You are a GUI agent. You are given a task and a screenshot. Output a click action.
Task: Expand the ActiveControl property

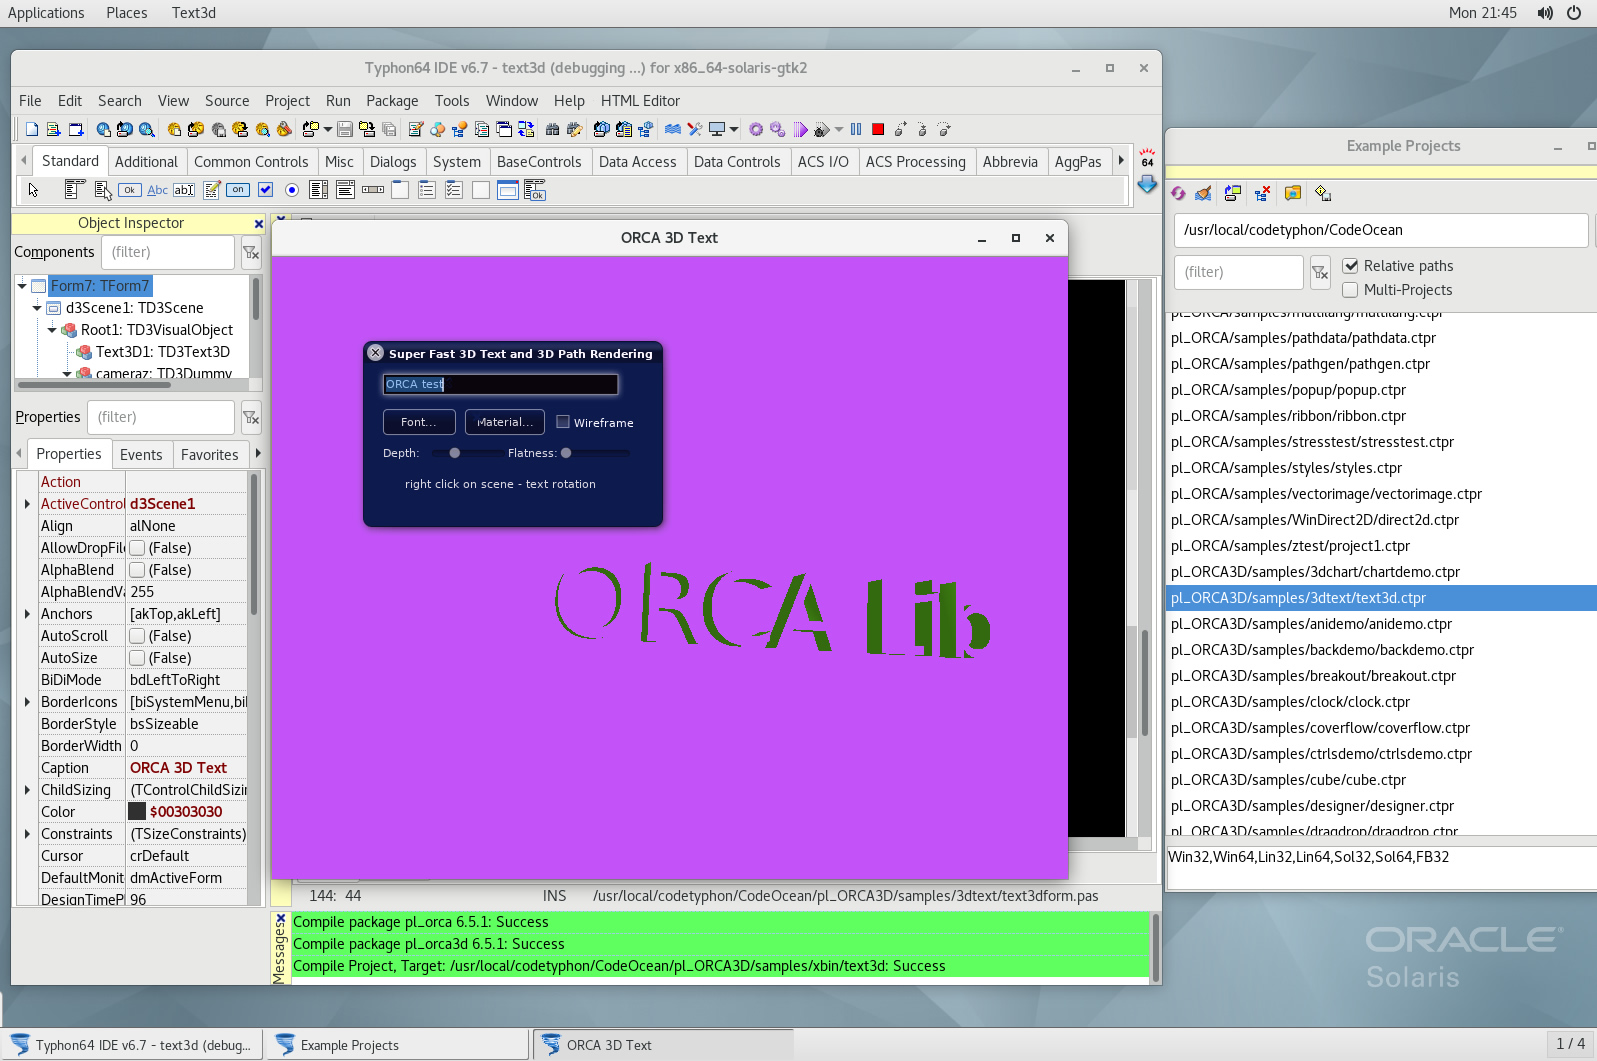click(27, 504)
